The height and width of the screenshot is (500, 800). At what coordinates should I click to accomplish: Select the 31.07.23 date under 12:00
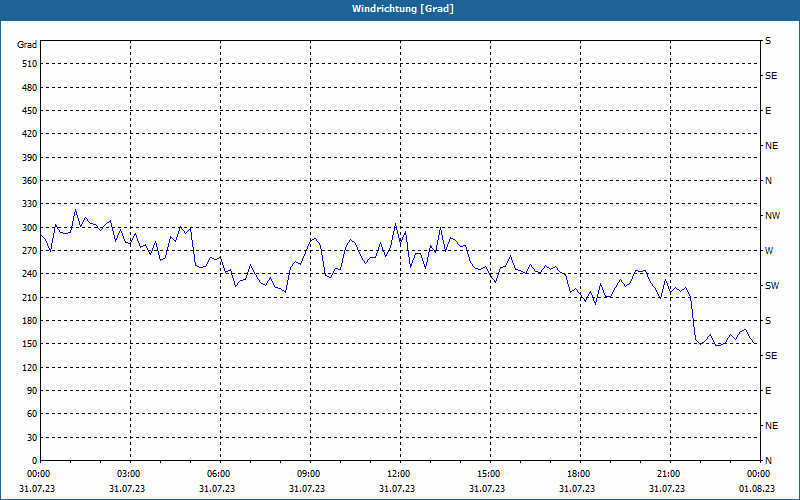tap(397, 489)
